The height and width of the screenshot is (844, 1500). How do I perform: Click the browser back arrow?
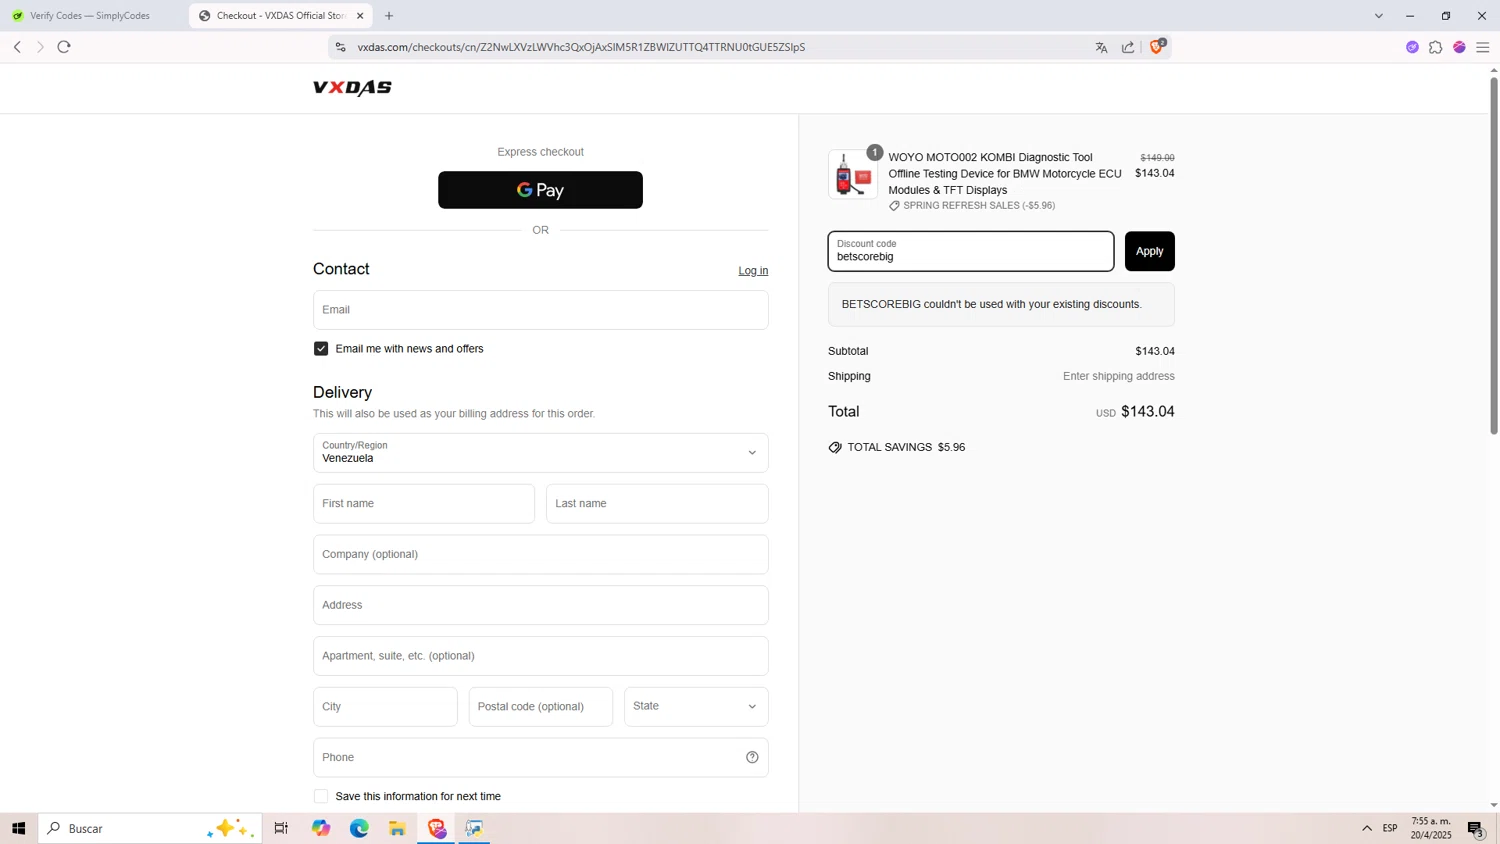[x=17, y=47]
